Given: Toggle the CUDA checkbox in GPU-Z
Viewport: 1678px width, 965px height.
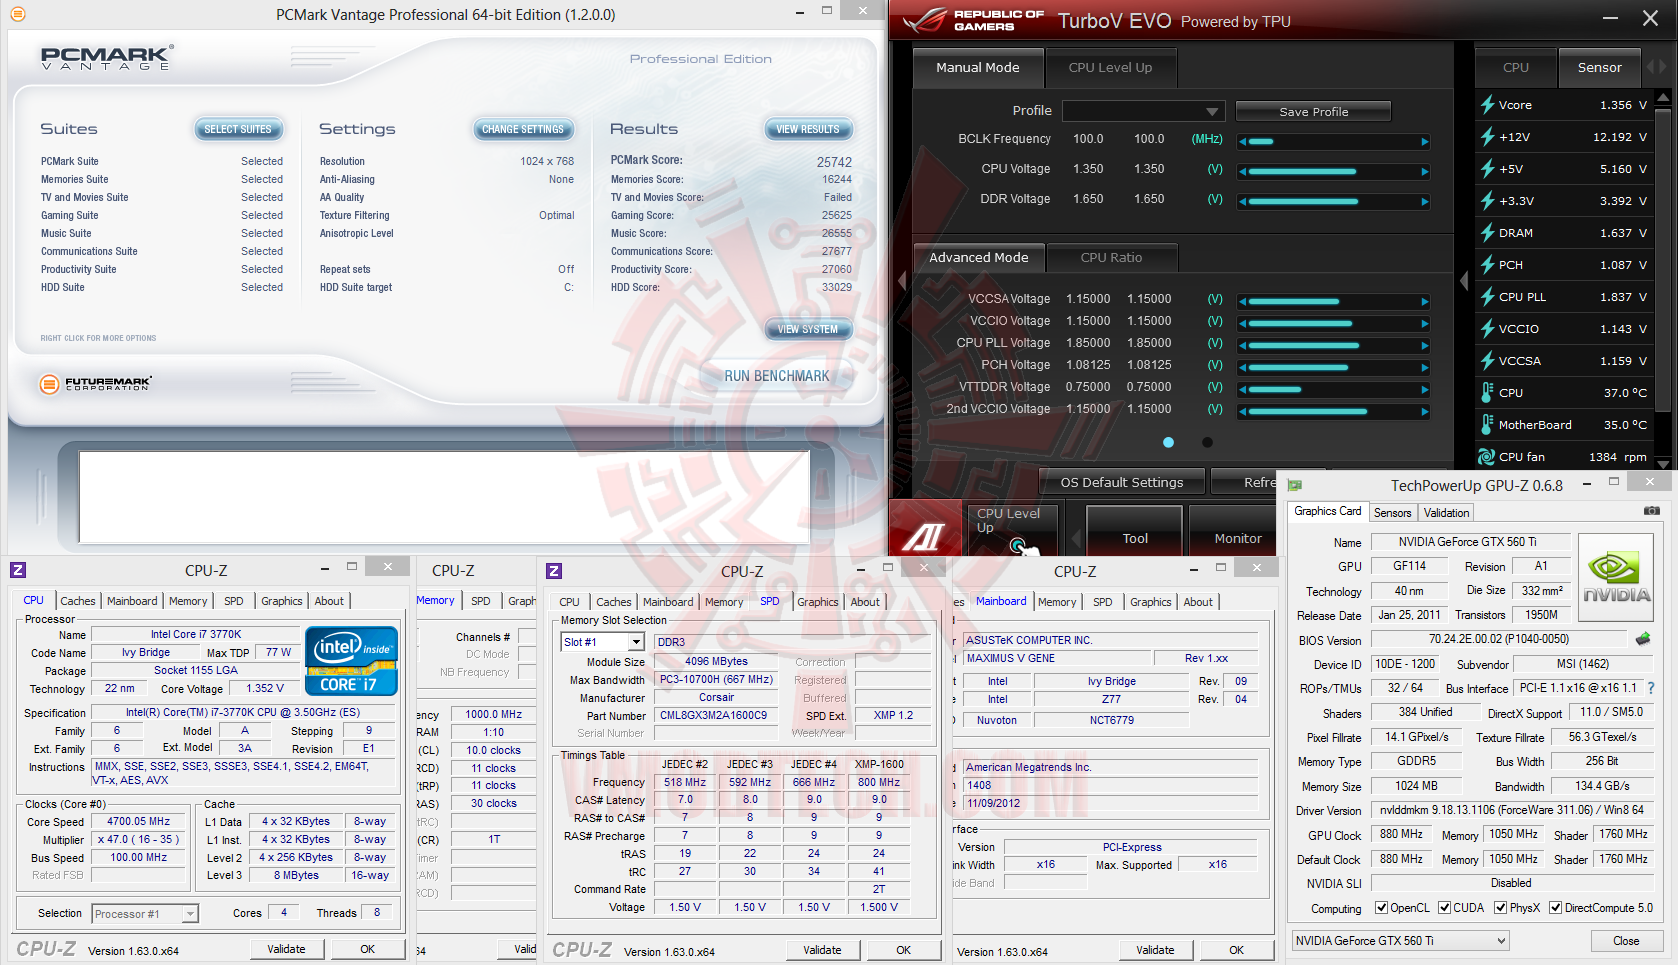Looking at the screenshot, I should (x=1444, y=908).
